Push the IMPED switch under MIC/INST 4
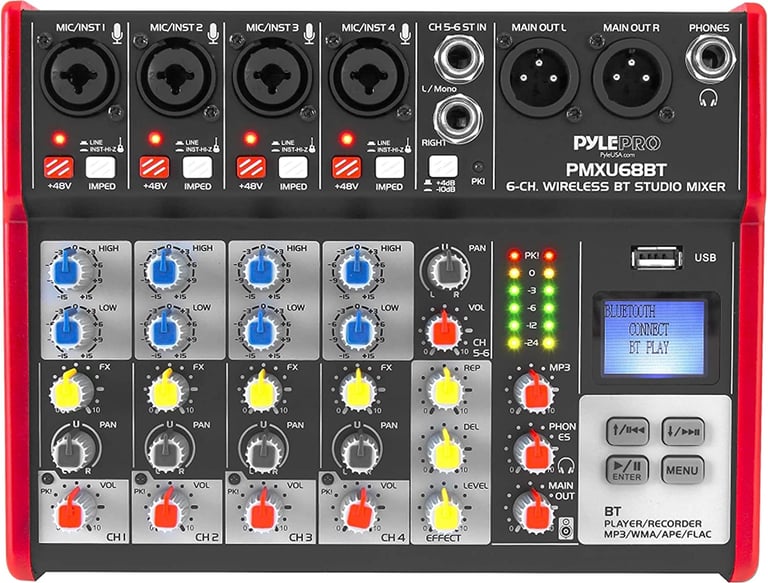This screenshot has width=768, height=583. pyautogui.click(x=389, y=168)
